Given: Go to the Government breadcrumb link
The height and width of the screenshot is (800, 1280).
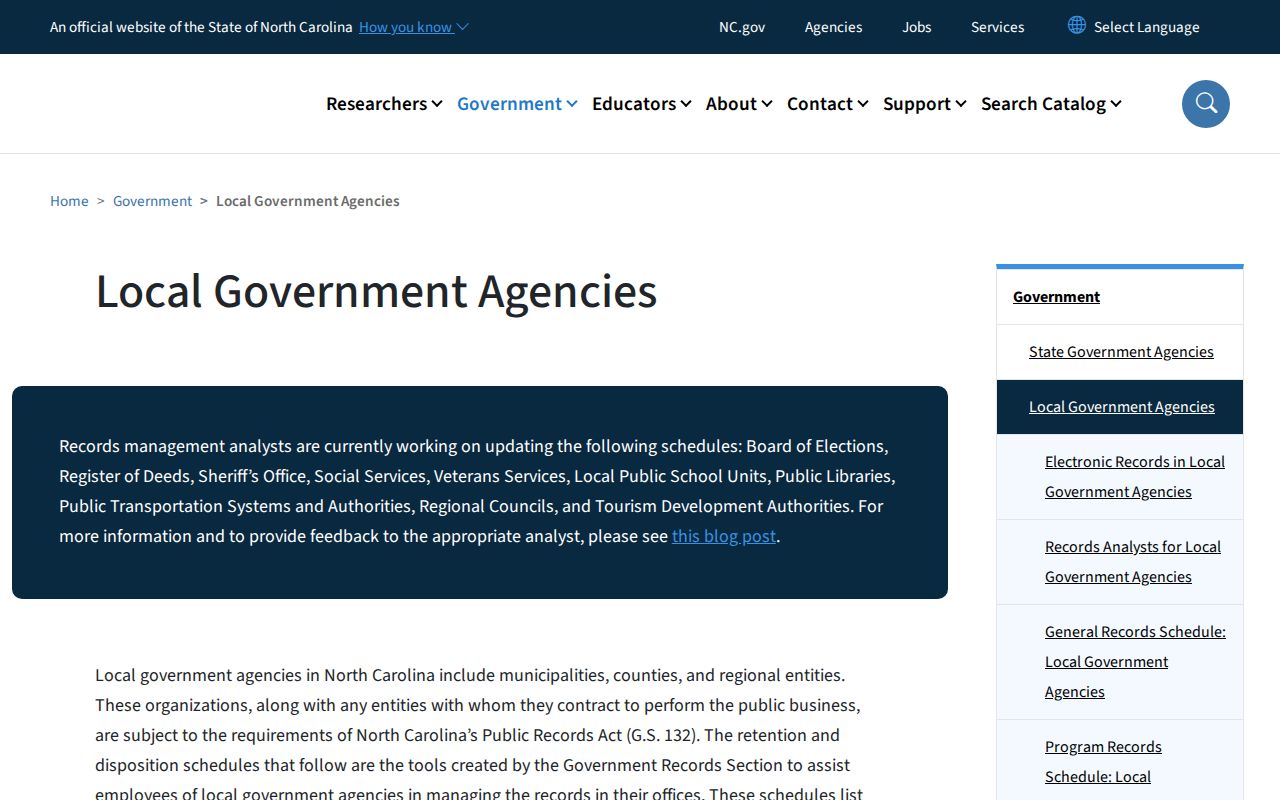Looking at the screenshot, I should tap(152, 201).
